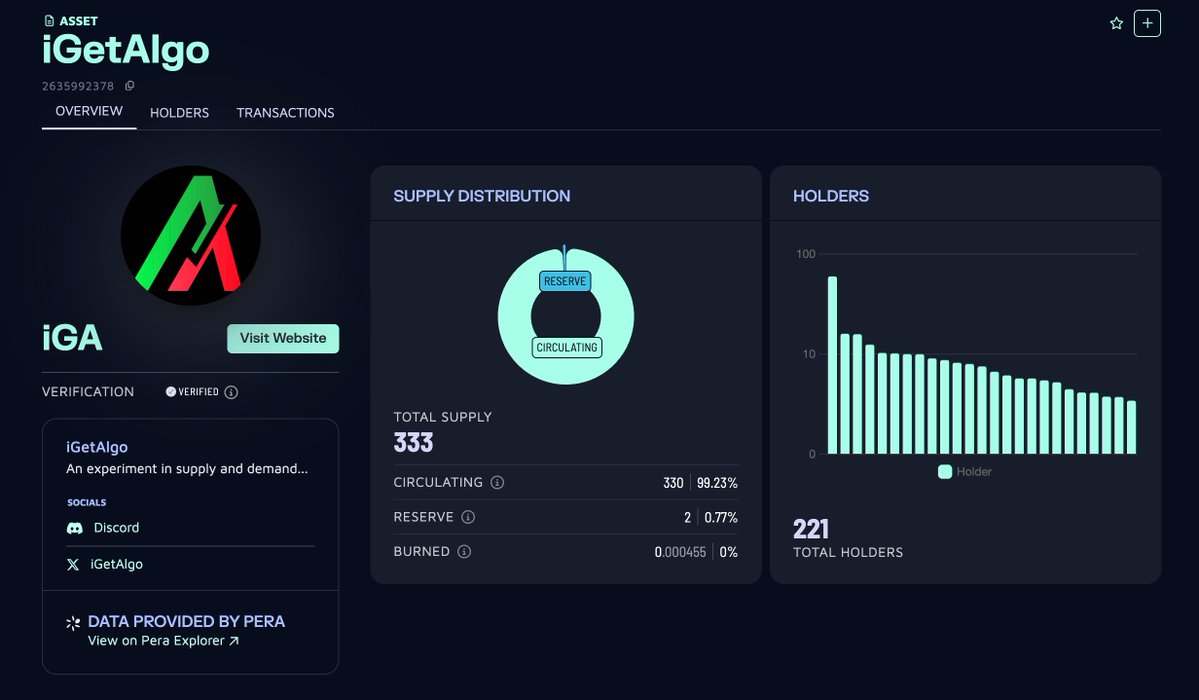
Task: Toggle the Holder legend swatch
Action: (x=945, y=472)
